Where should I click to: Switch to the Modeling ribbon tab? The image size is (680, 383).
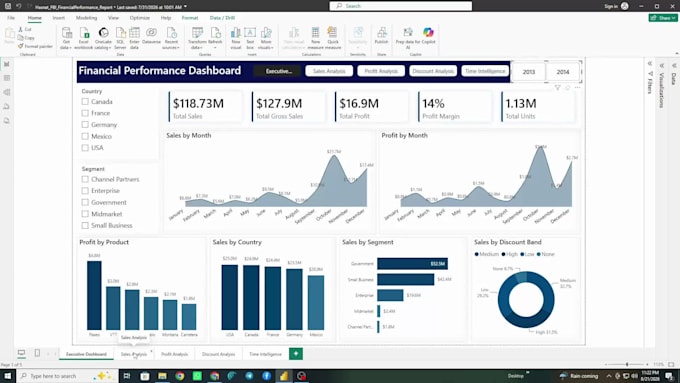86,18
